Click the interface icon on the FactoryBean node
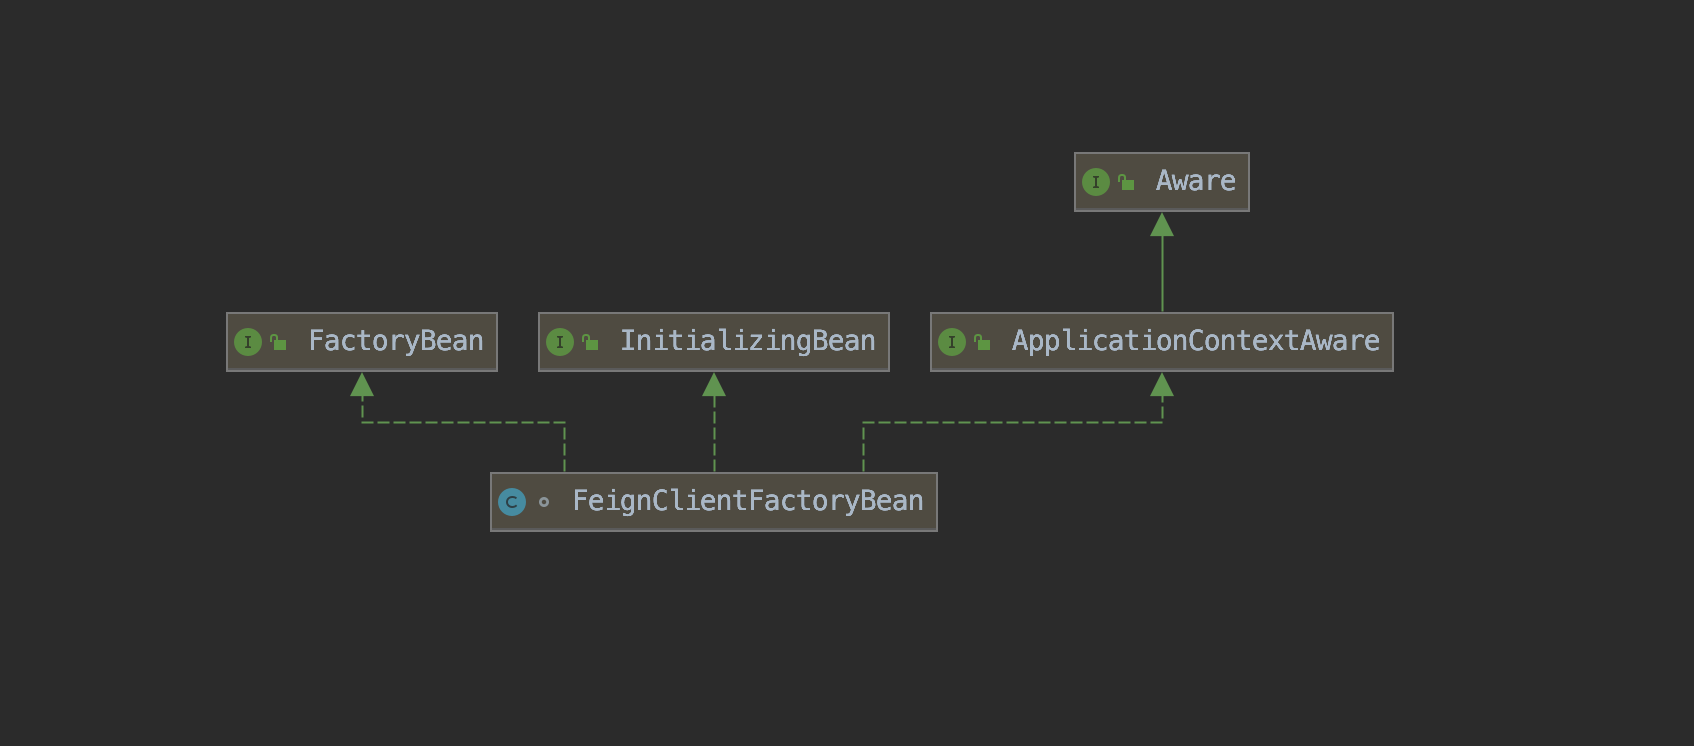Viewport: 1694px width, 746px height. tap(248, 342)
